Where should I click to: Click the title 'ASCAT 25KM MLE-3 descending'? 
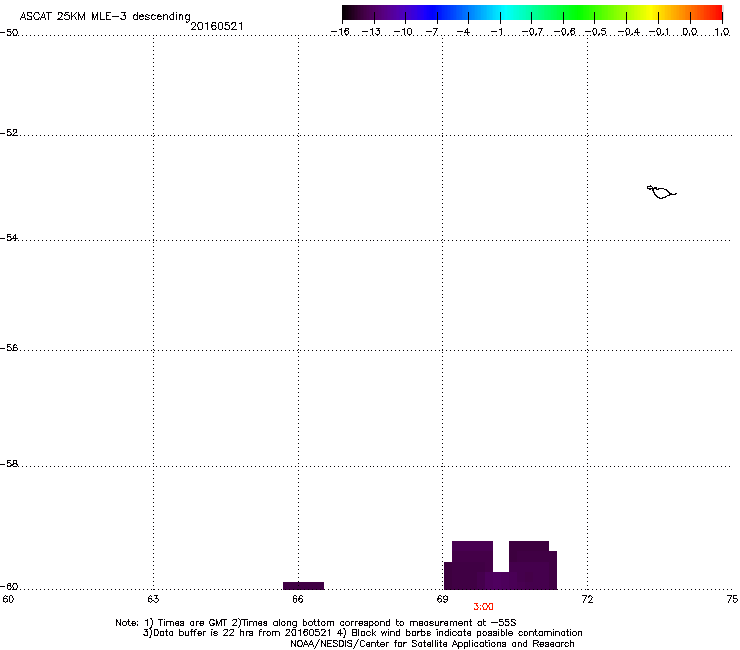pyautogui.click(x=105, y=17)
